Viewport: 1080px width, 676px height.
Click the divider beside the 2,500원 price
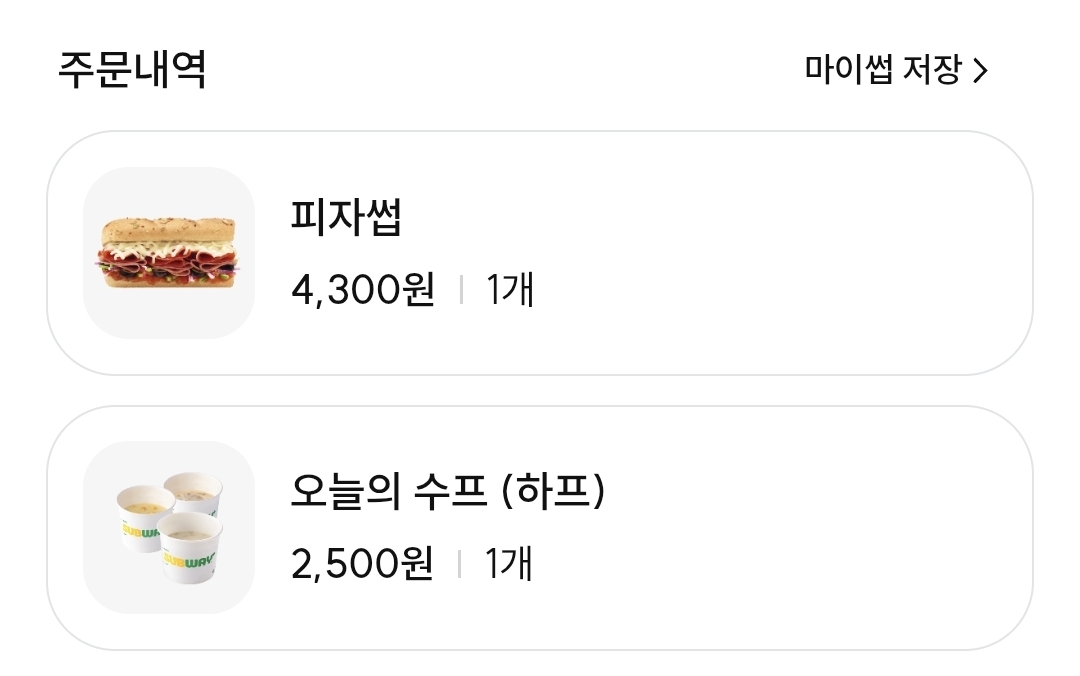coord(460,564)
